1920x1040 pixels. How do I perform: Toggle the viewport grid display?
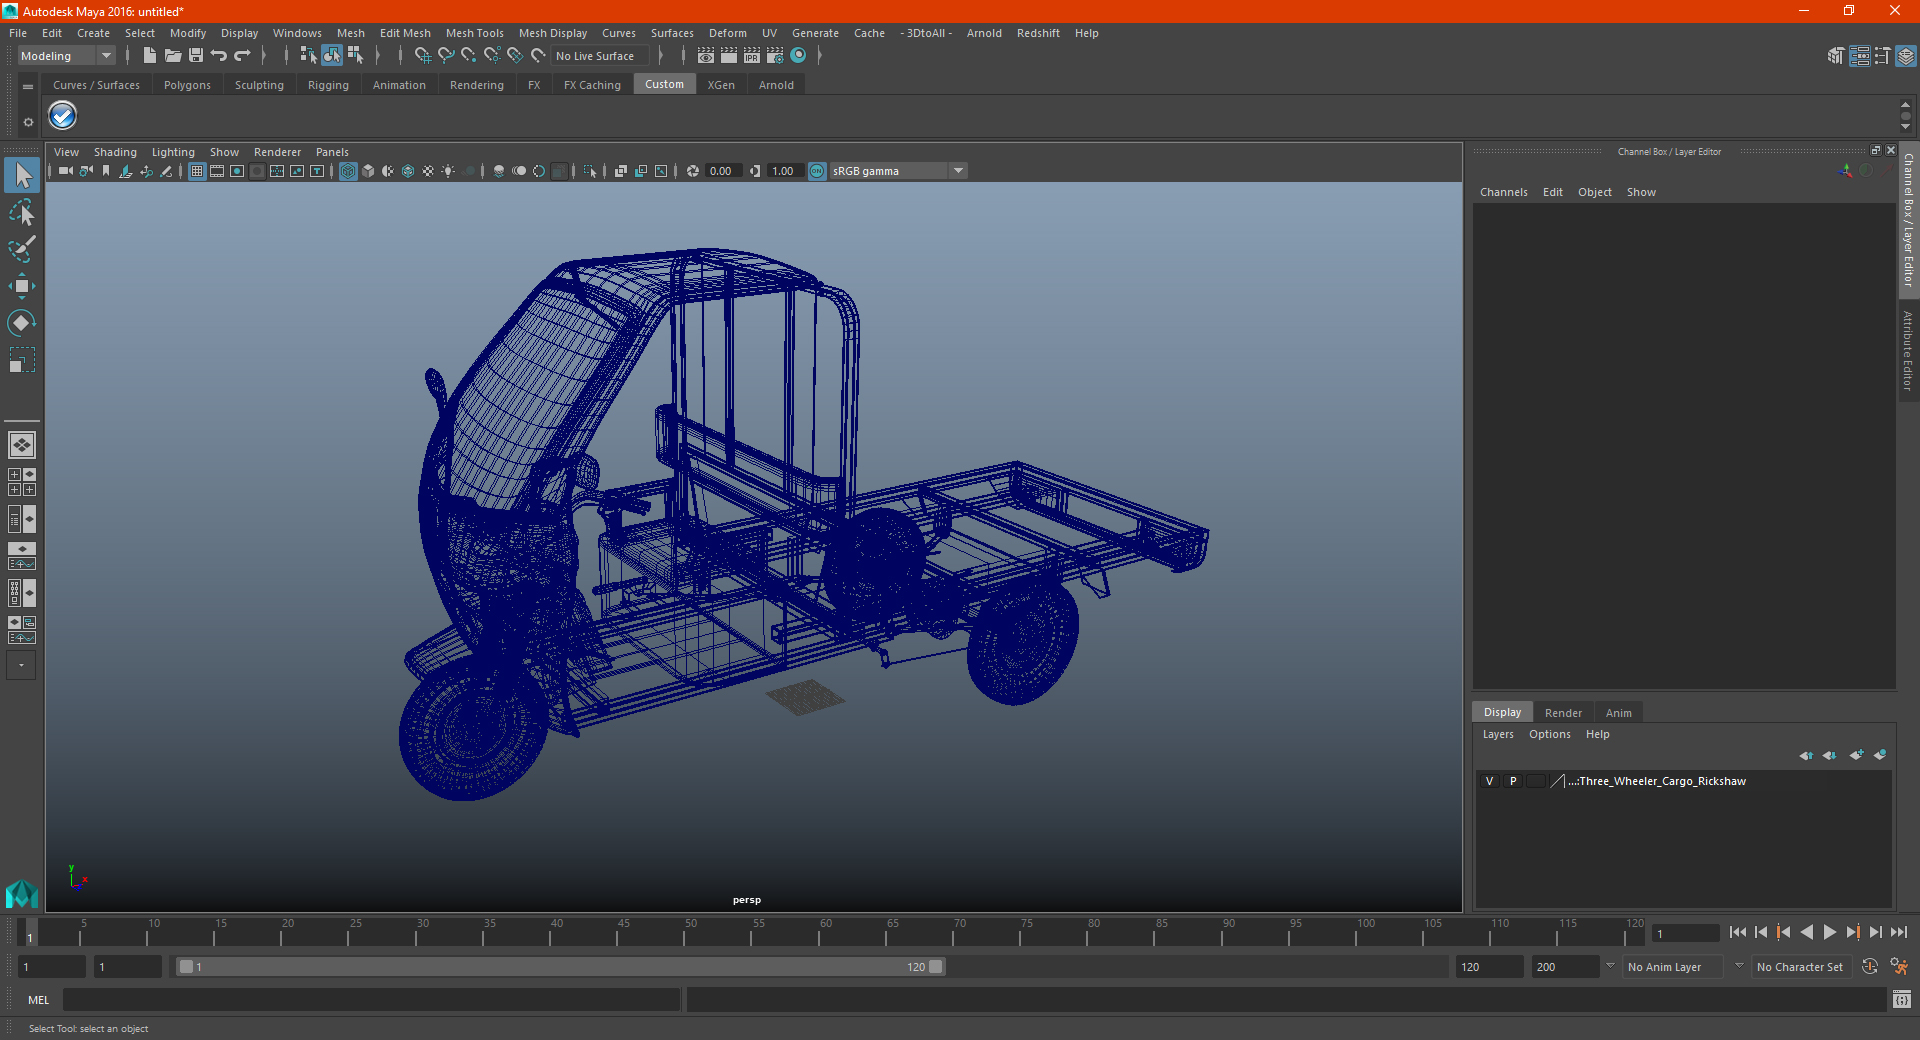click(197, 171)
